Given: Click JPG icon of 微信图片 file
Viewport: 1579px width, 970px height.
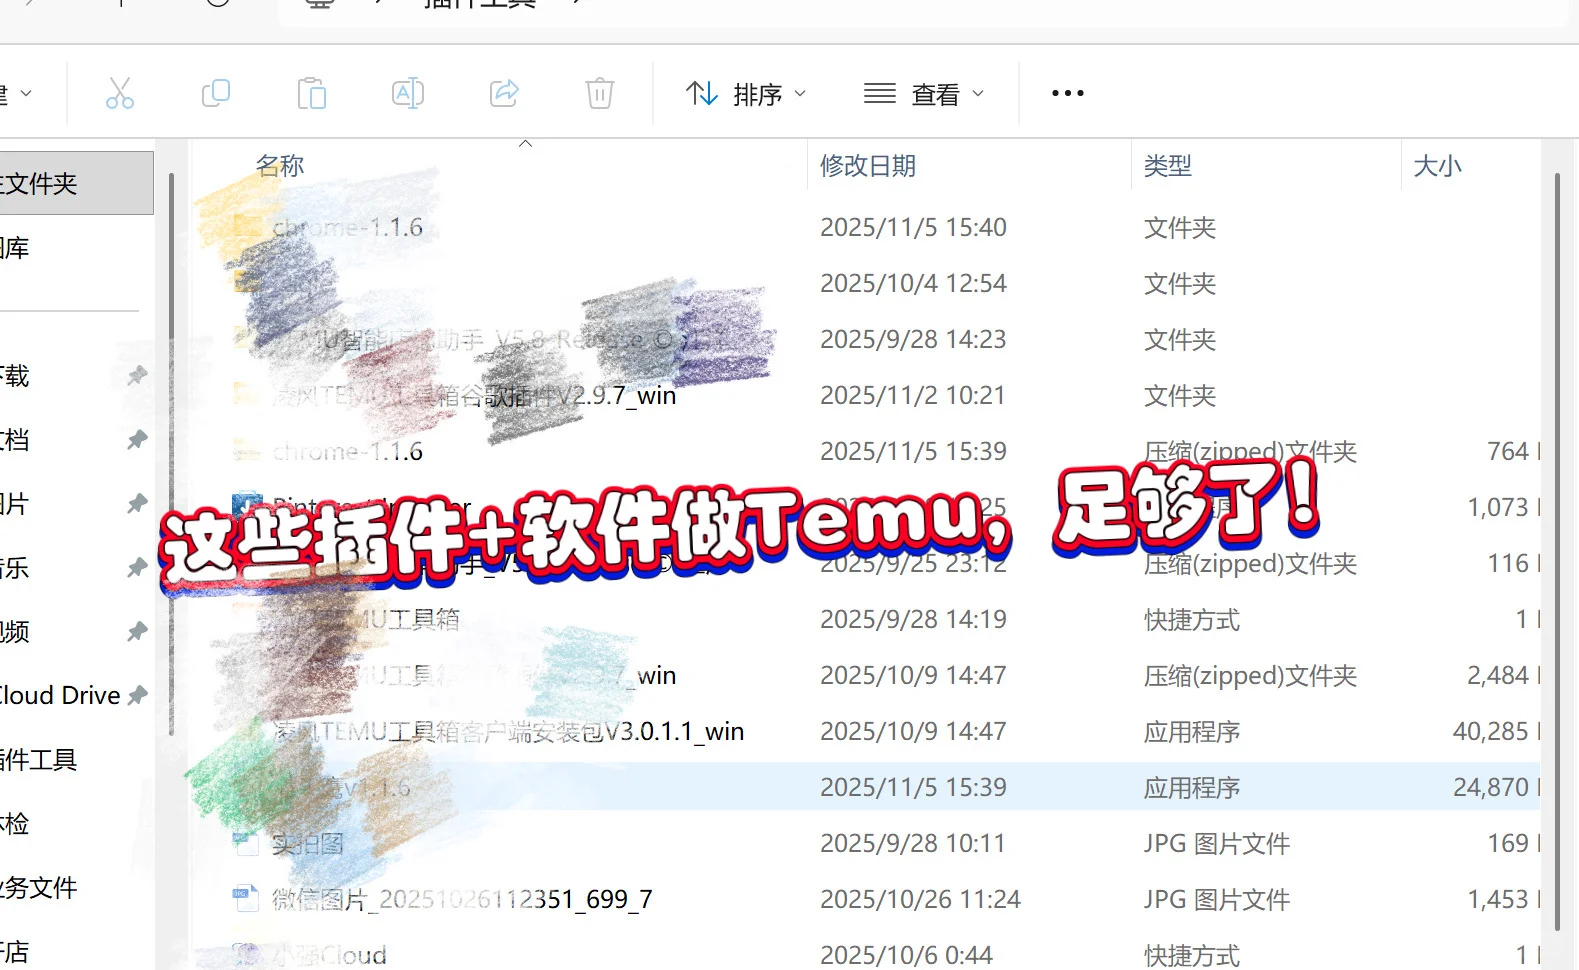Looking at the screenshot, I should pos(245,899).
